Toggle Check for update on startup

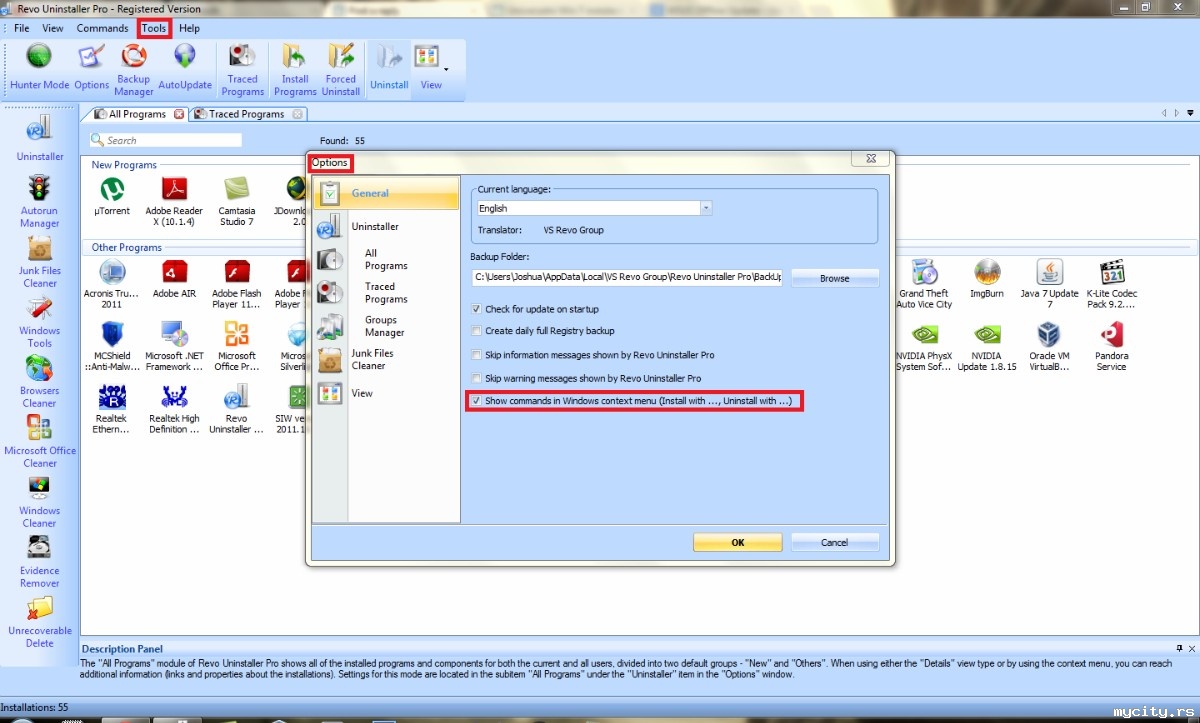[x=476, y=309]
